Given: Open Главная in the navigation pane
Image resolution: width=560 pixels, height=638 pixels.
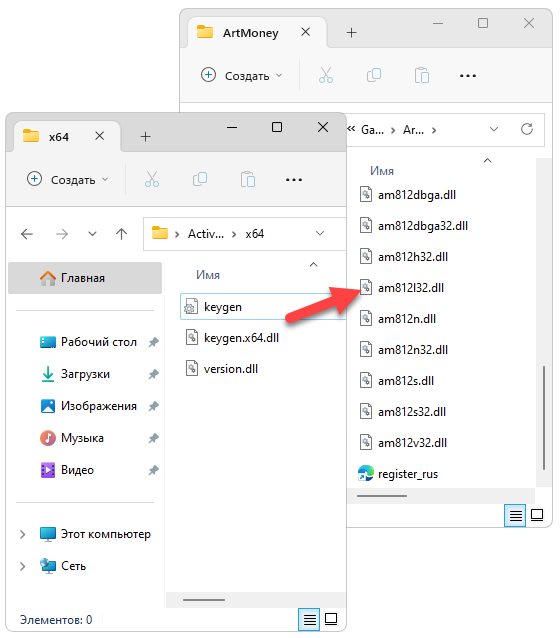Looking at the screenshot, I should pyautogui.click(x=85, y=278).
